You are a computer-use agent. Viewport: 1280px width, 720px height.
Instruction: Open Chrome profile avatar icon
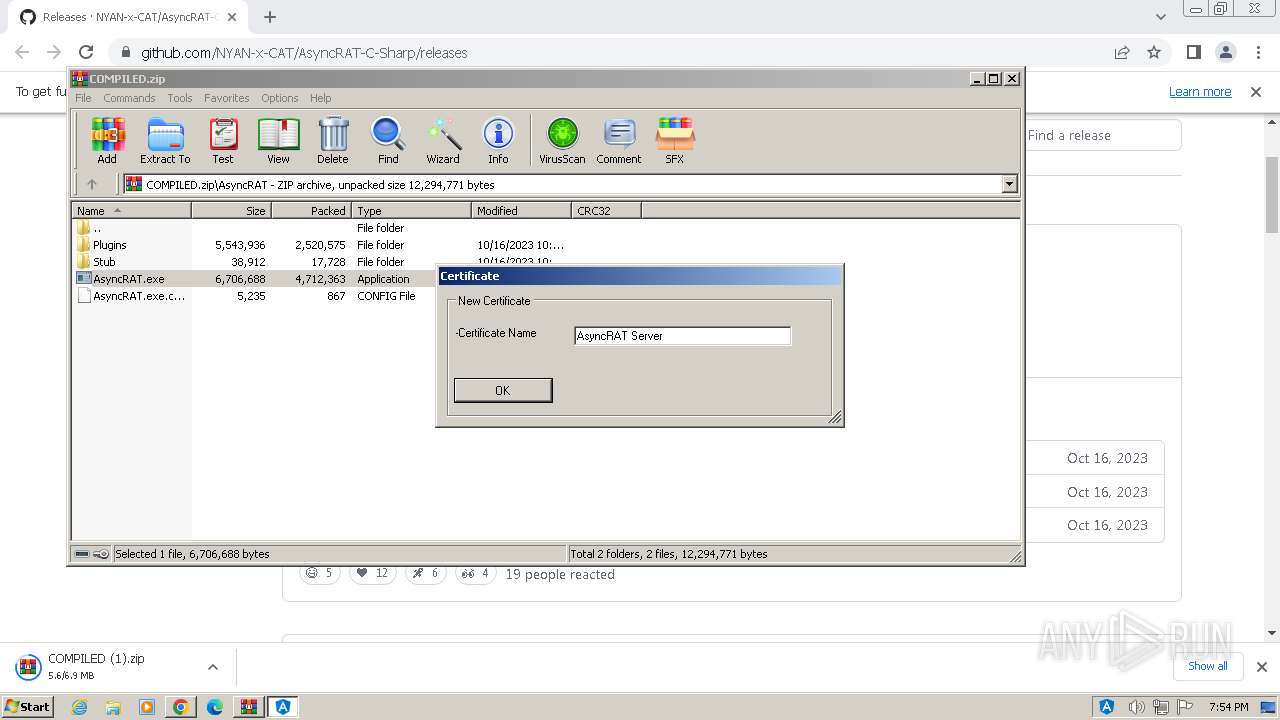point(1226,53)
